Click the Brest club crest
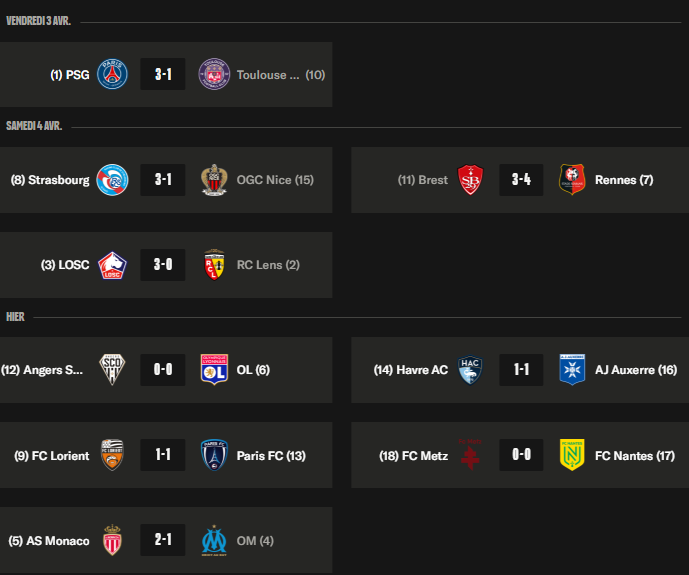Viewport: 689px width, 575px height. tap(471, 180)
